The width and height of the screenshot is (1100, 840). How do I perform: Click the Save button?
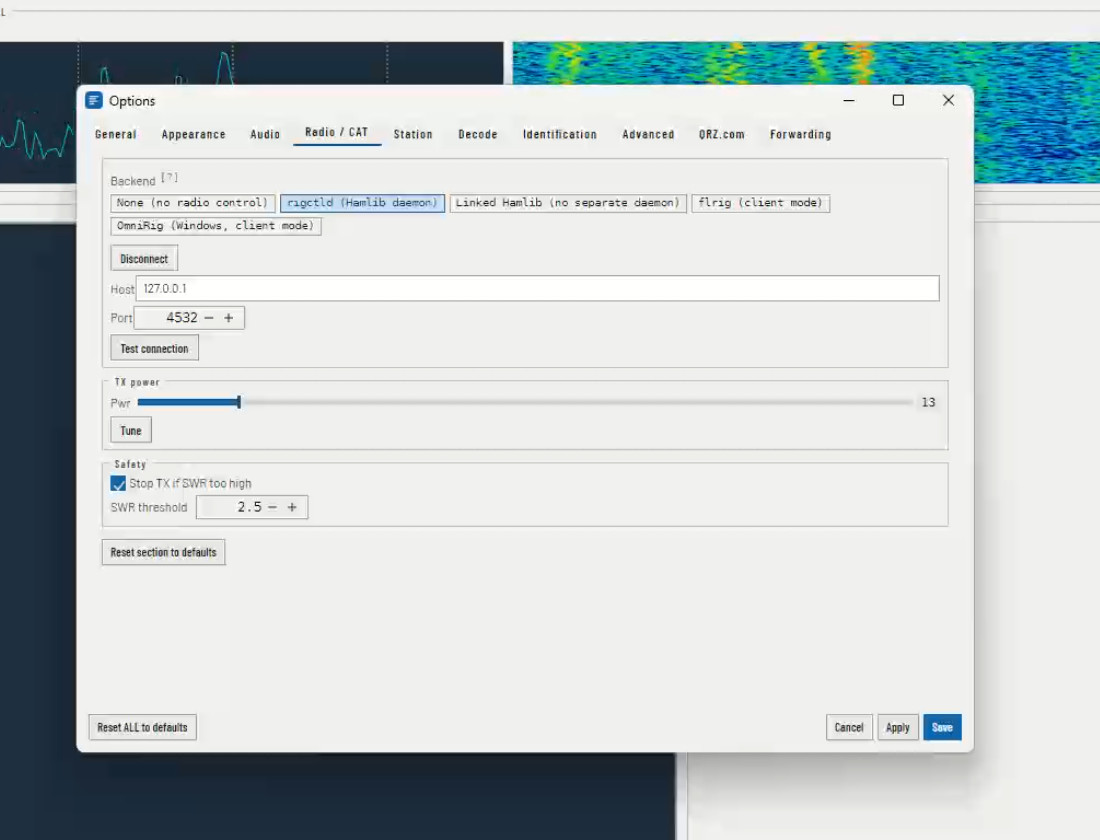coord(942,727)
